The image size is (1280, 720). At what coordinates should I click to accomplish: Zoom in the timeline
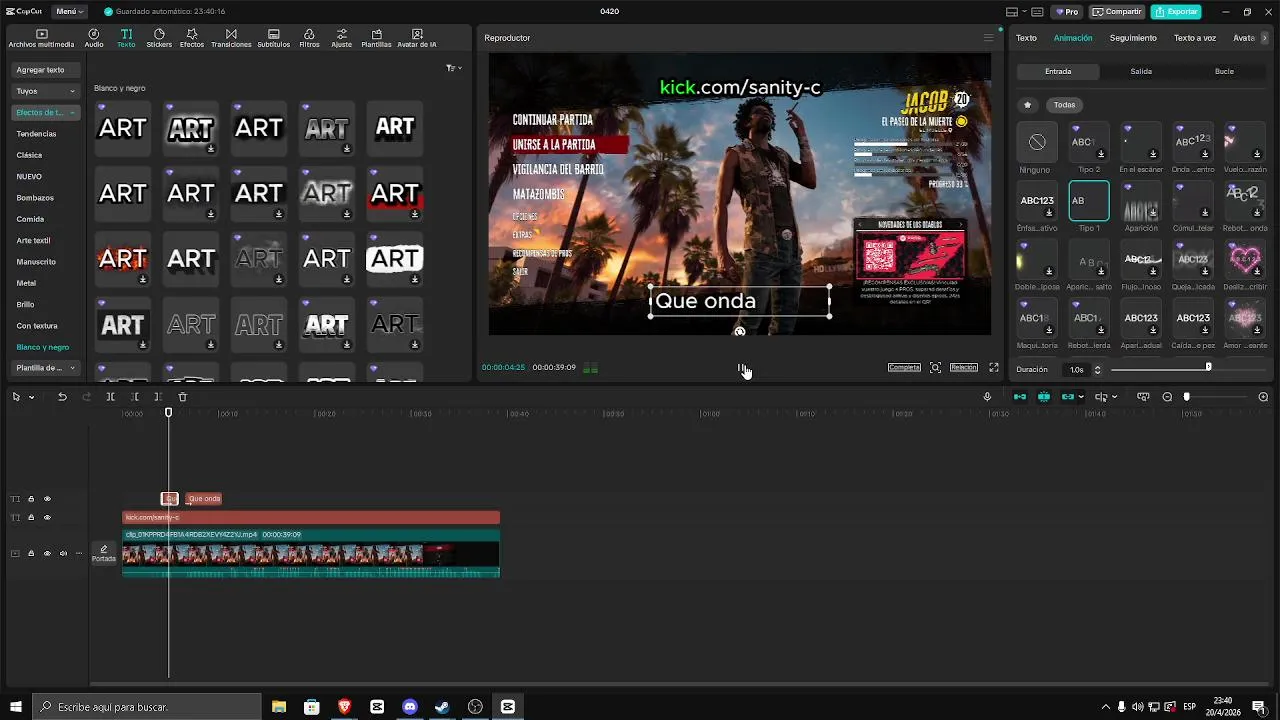click(x=1263, y=397)
